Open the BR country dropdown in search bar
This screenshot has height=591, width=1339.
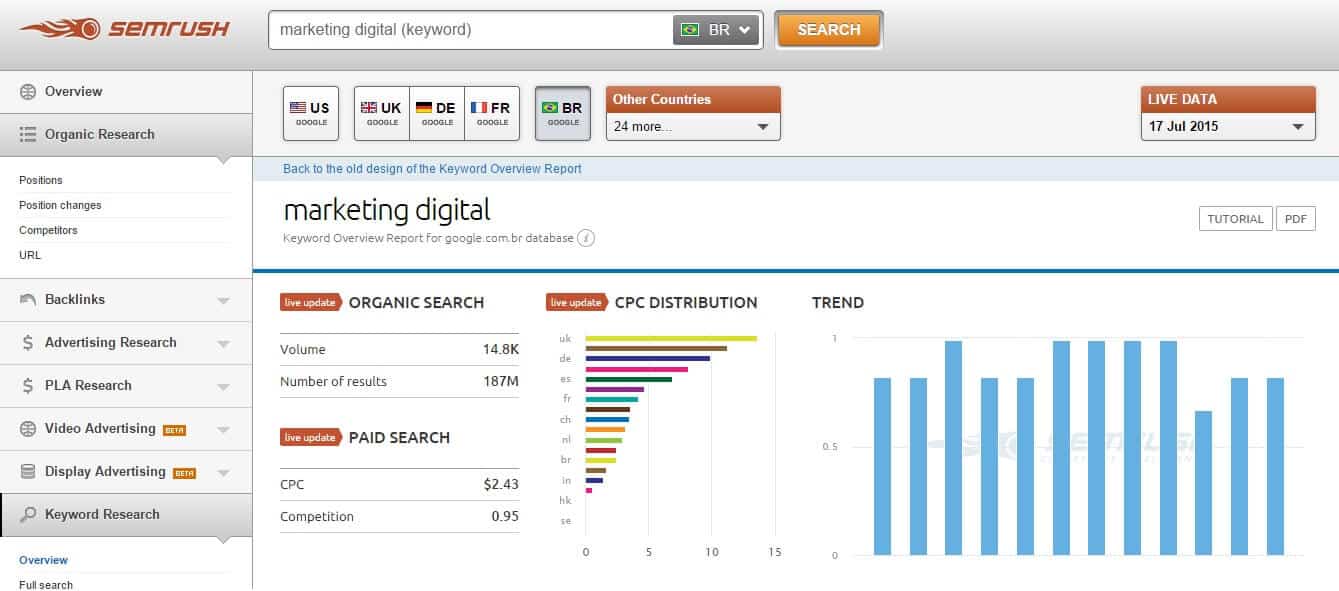point(716,30)
